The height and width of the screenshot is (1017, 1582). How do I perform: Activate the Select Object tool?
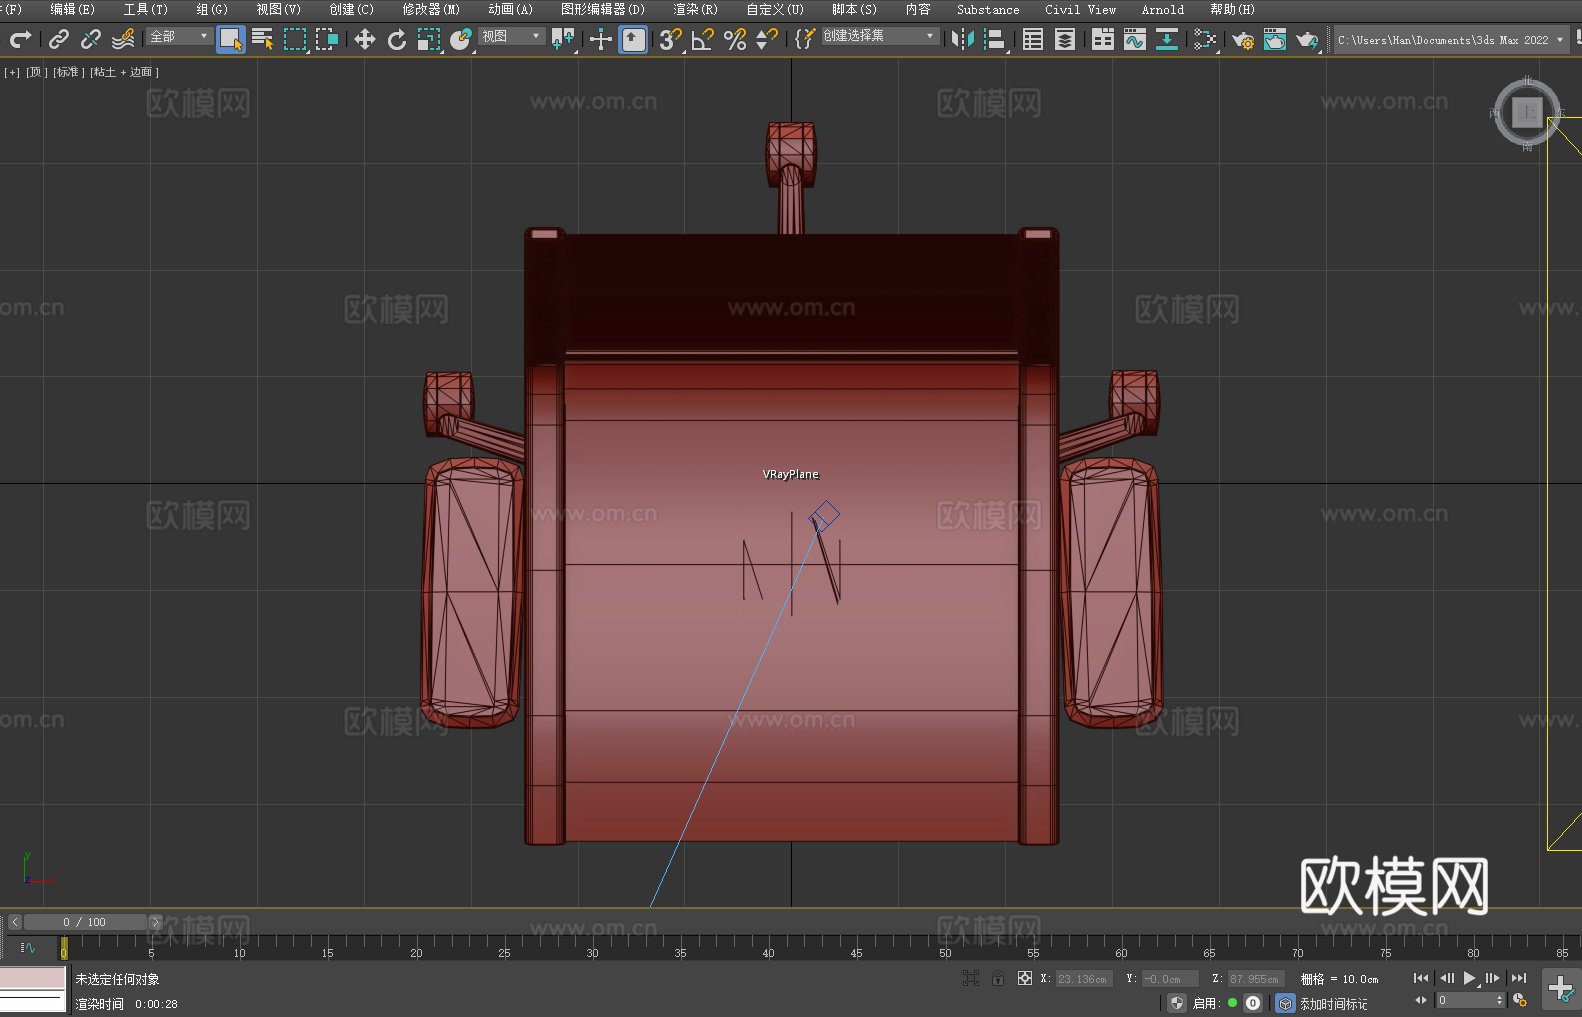(x=231, y=39)
